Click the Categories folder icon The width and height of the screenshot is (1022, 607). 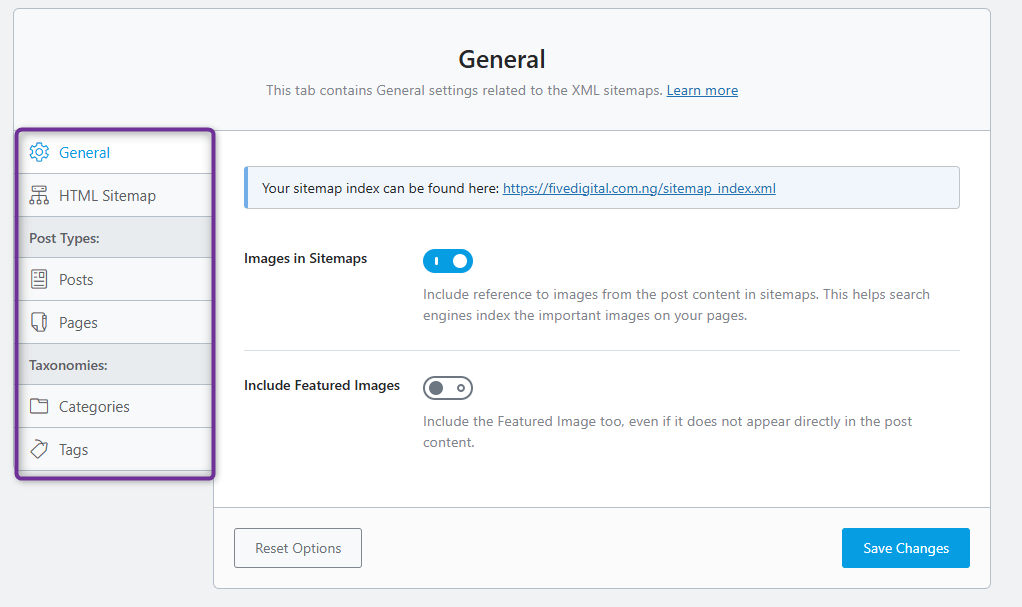39,406
